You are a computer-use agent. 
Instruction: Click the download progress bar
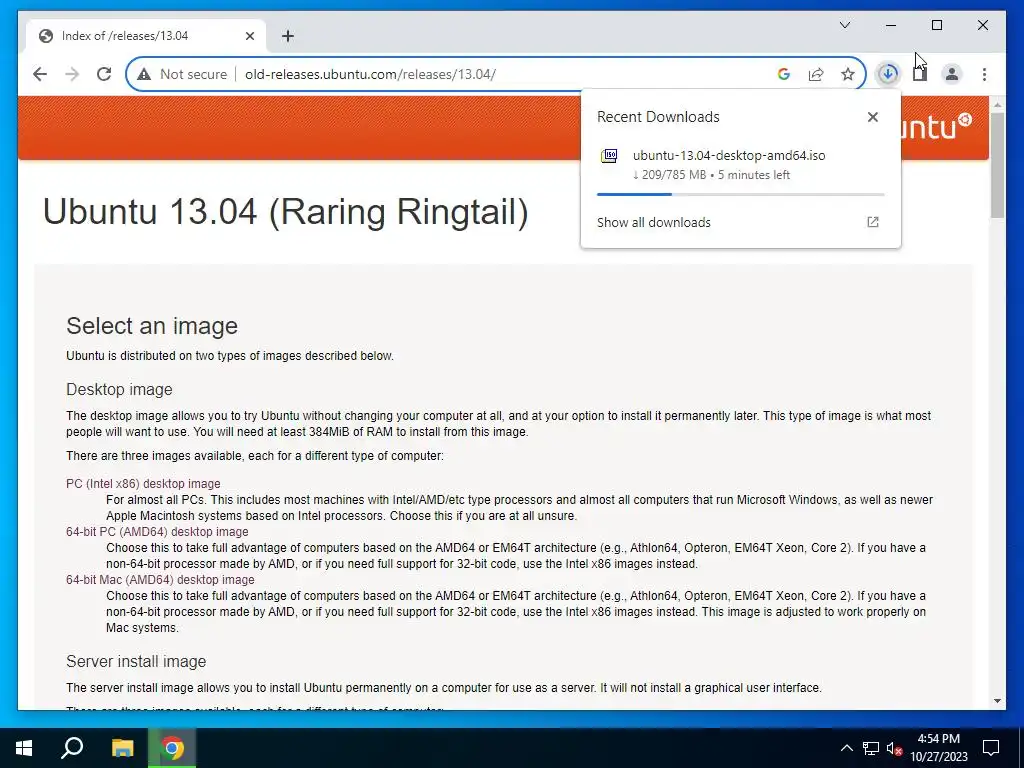coord(741,194)
